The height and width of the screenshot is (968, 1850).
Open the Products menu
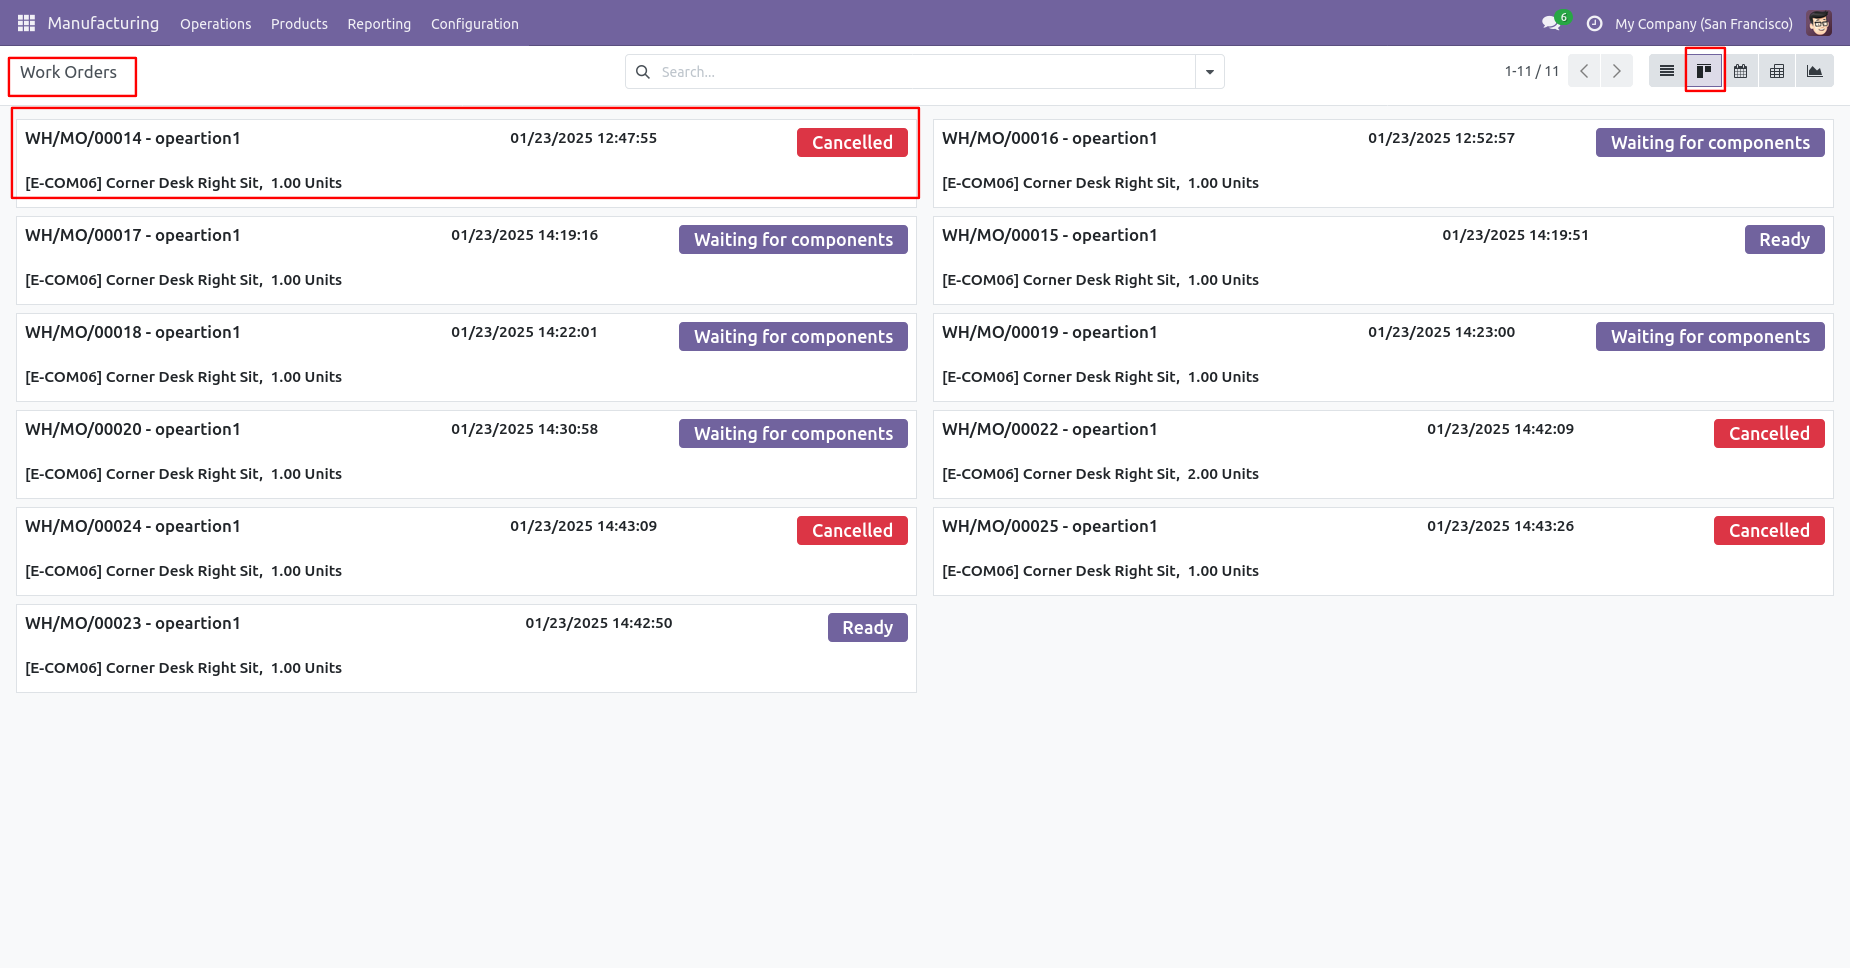pos(299,24)
